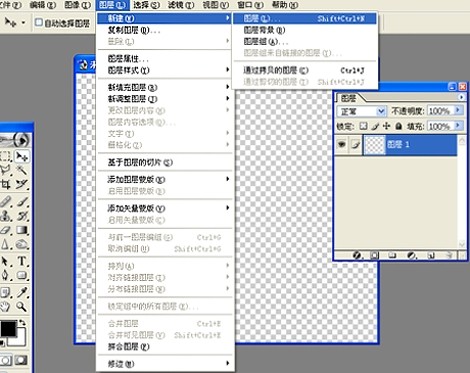Viewport: 470px width, 373px height.
Task: Select the Zoom magnifier tool
Action: (22, 306)
